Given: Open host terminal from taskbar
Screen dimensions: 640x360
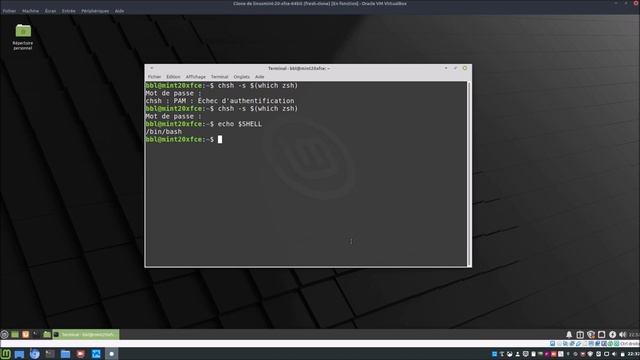Looking at the screenshot, I should pos(50,354).
